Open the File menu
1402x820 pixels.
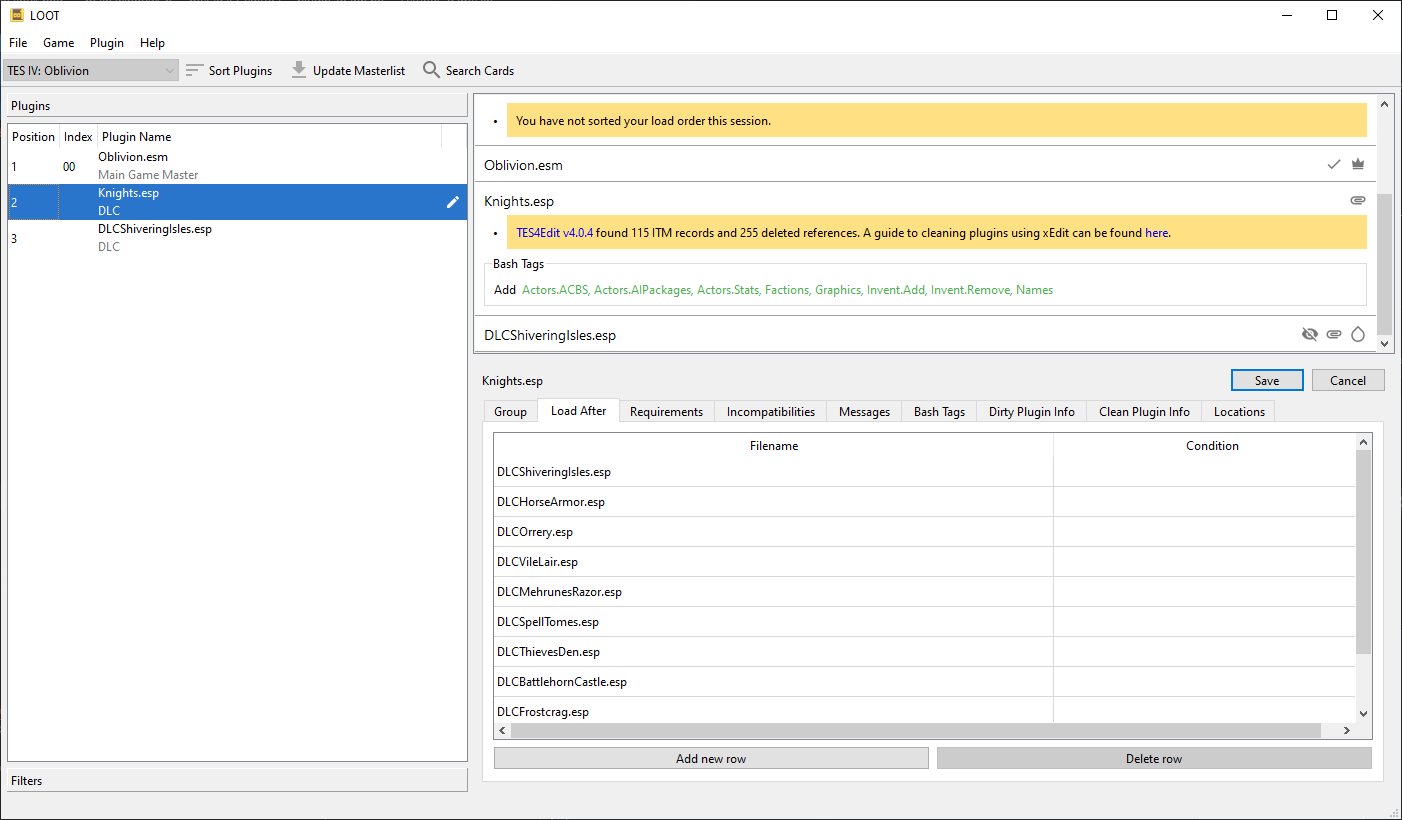(x=18, y=43)
